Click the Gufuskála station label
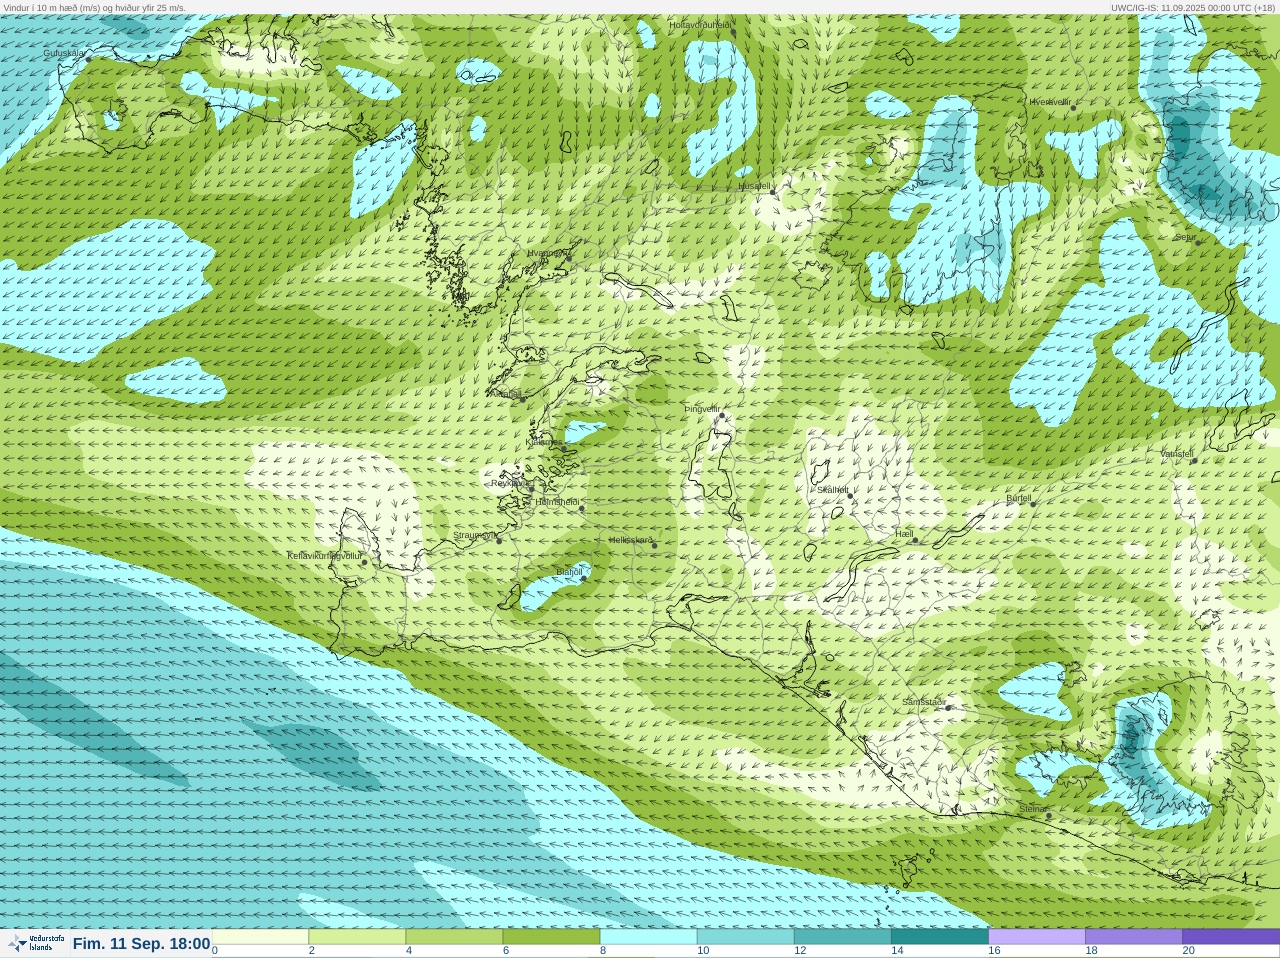This screenshot has height=958, width=1280. (x=64, y=52)
